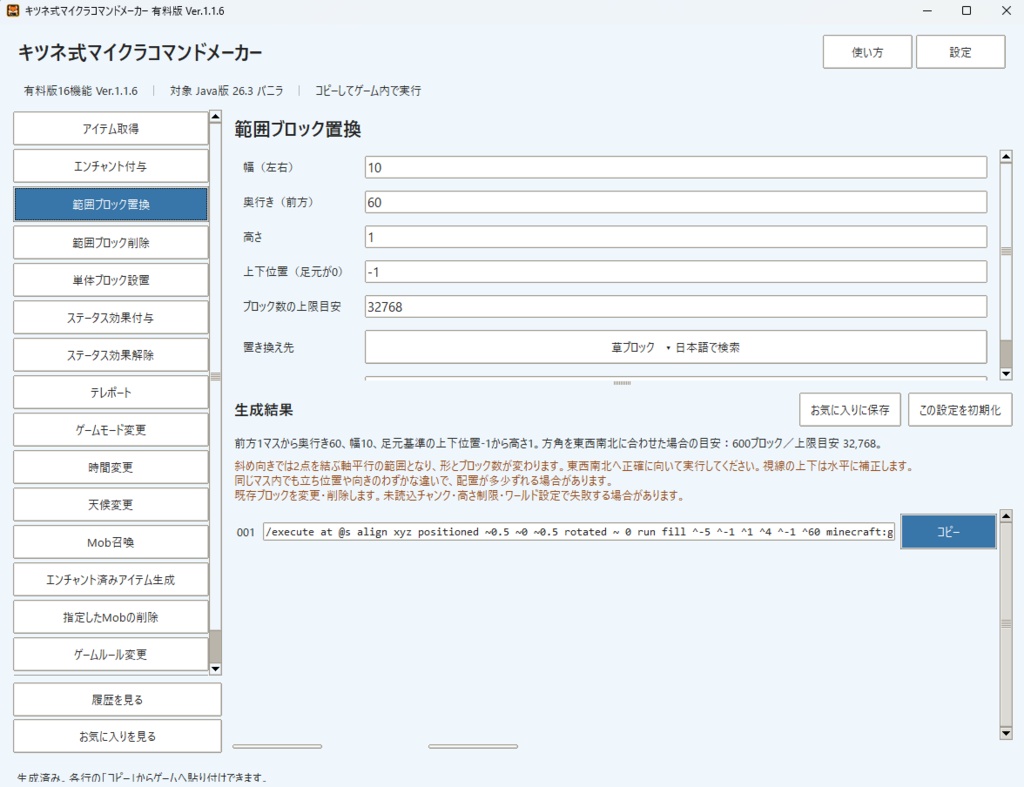Choose 指定したMobの削除
The image size is (1024, 787).
110,617
